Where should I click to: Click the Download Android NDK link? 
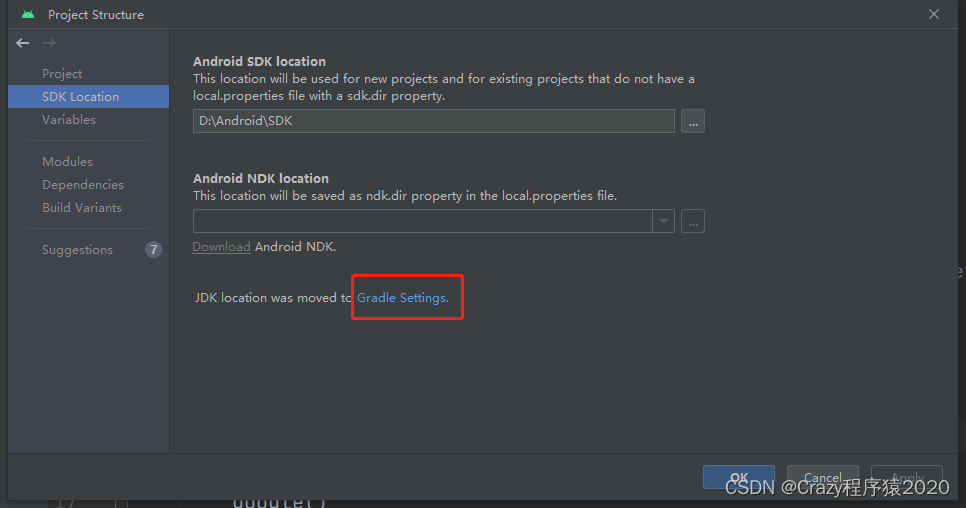click(x=221, y=247)
